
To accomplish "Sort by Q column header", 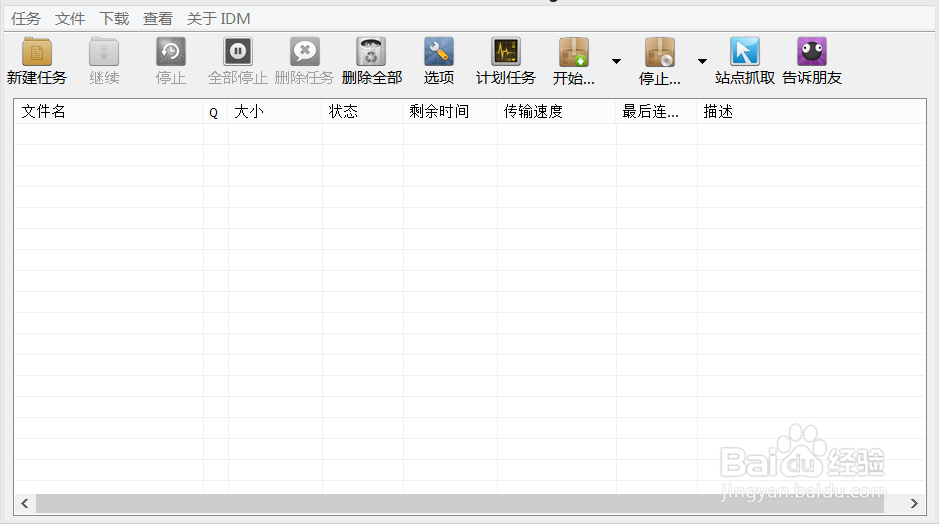I will pos(215,111).
